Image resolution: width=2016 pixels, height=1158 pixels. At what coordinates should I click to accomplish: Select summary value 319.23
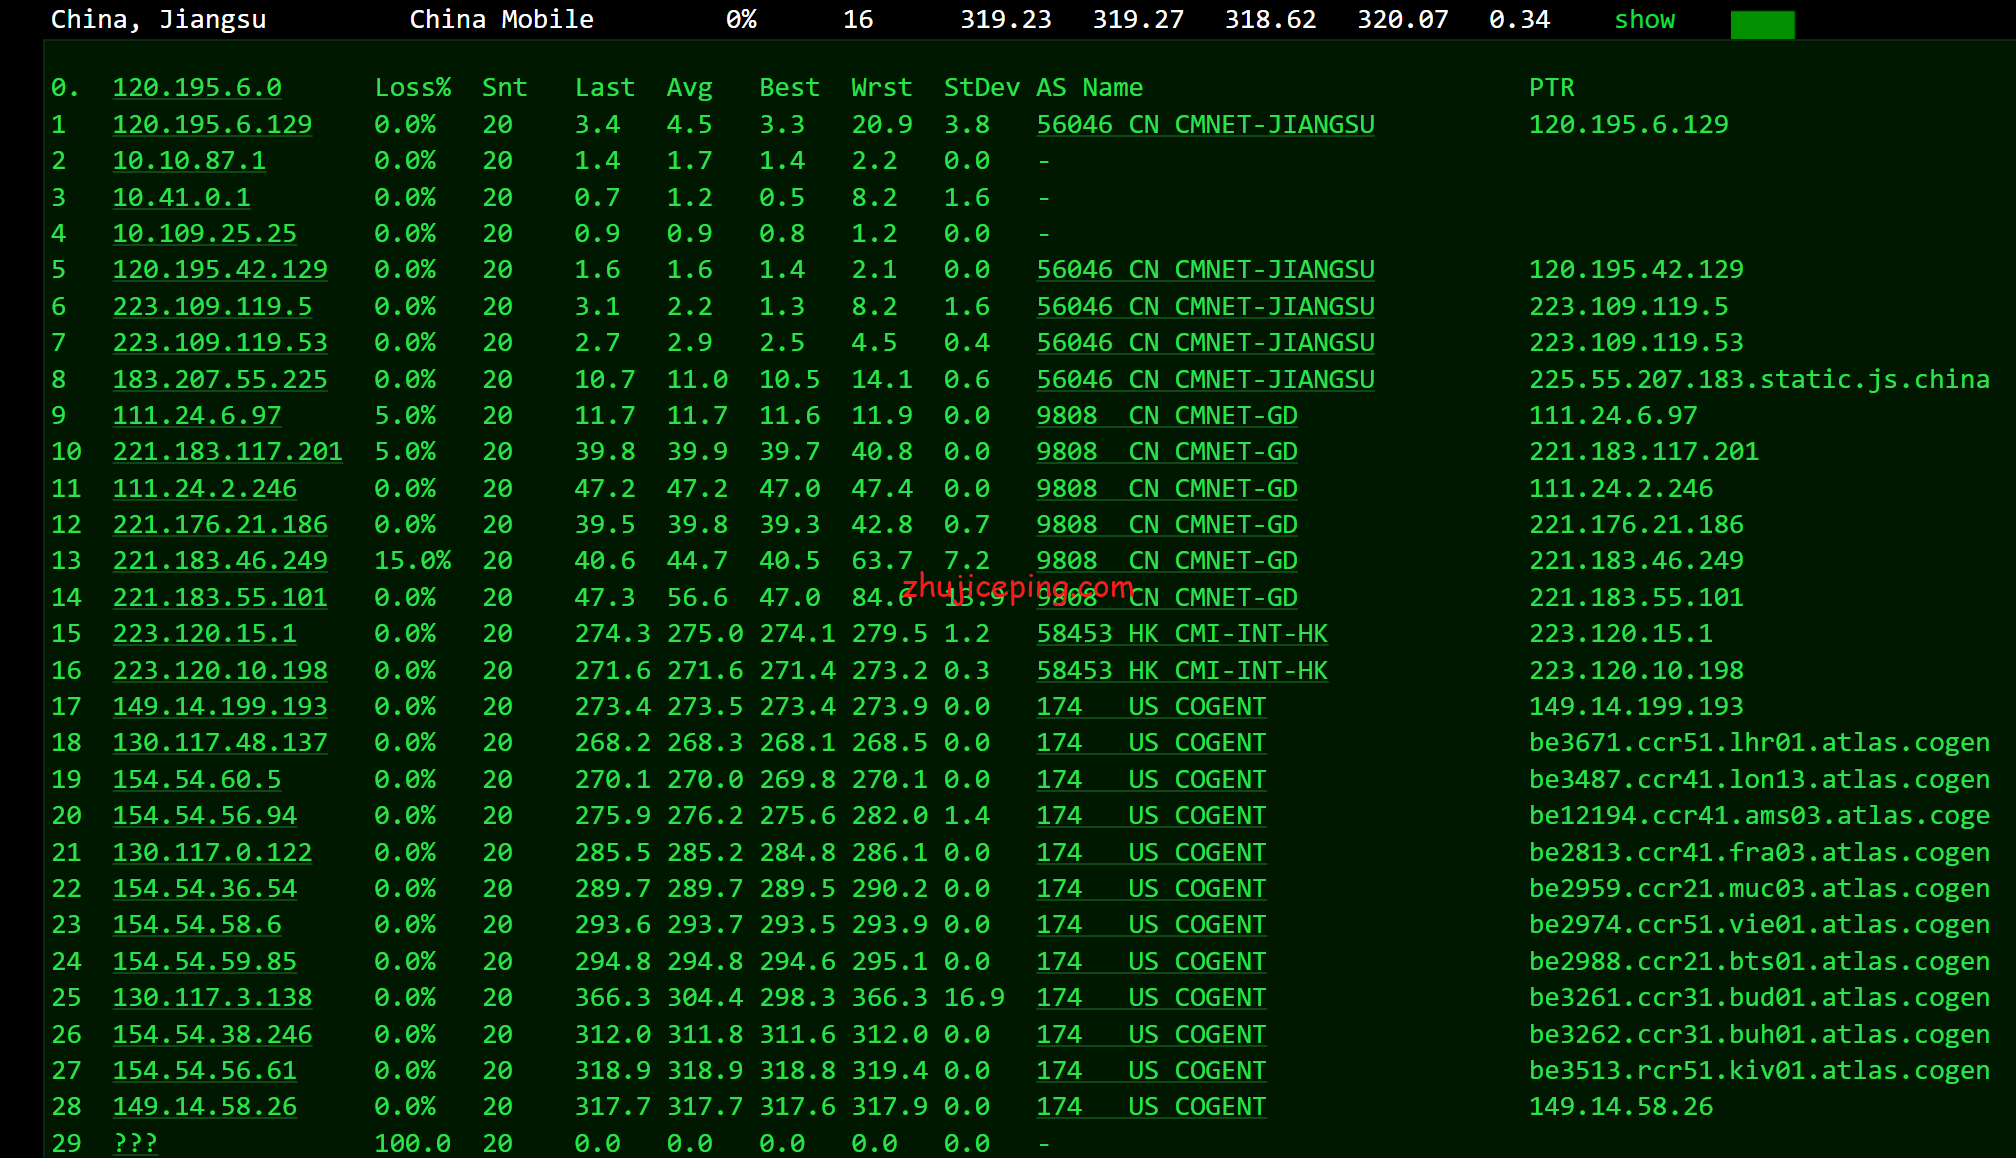(1006, 19)
